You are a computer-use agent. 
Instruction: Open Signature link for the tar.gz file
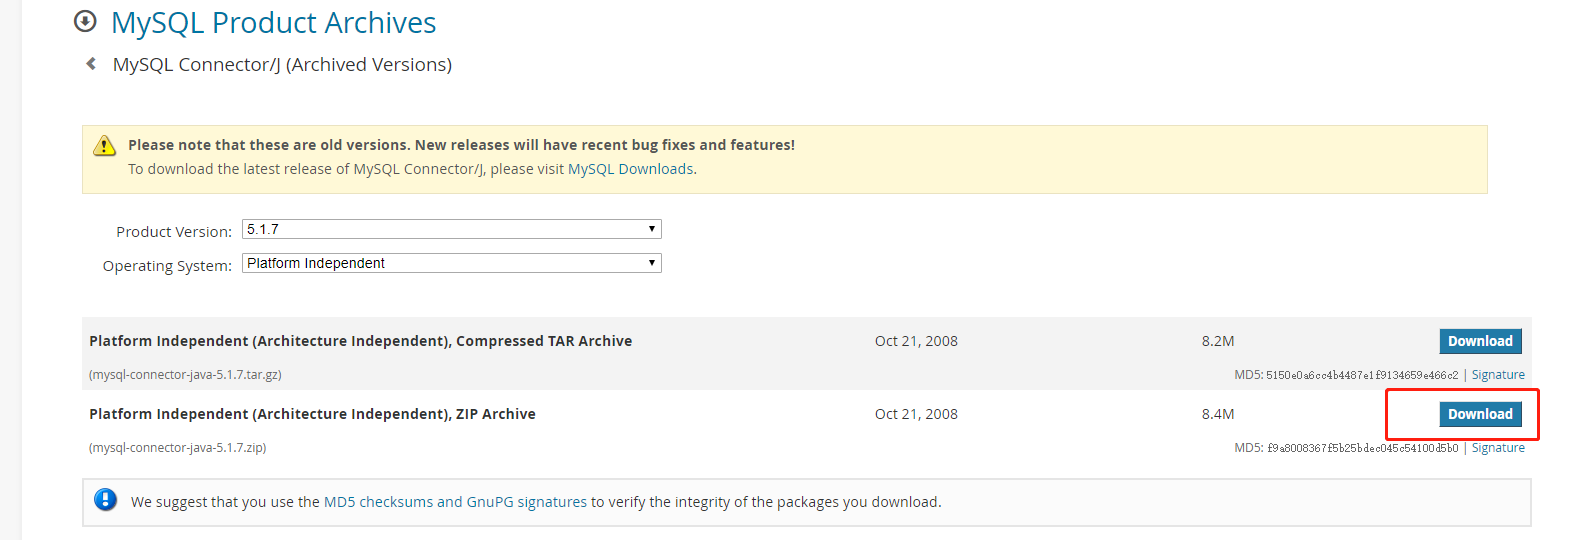click(x=1498, y=375)
